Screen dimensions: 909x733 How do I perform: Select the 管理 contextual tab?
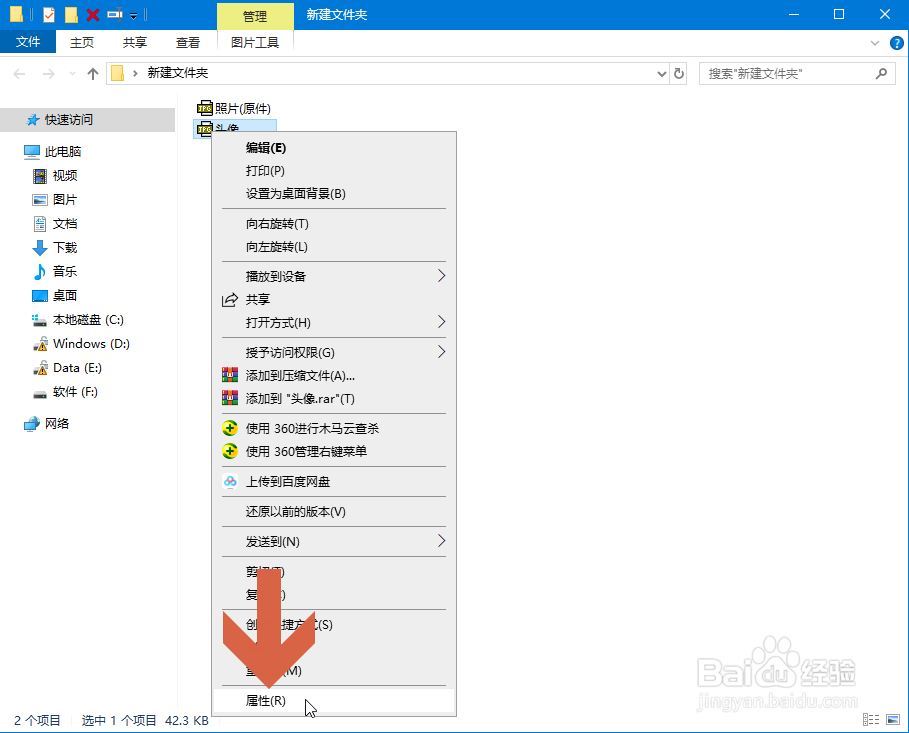(x=255, y=16)
